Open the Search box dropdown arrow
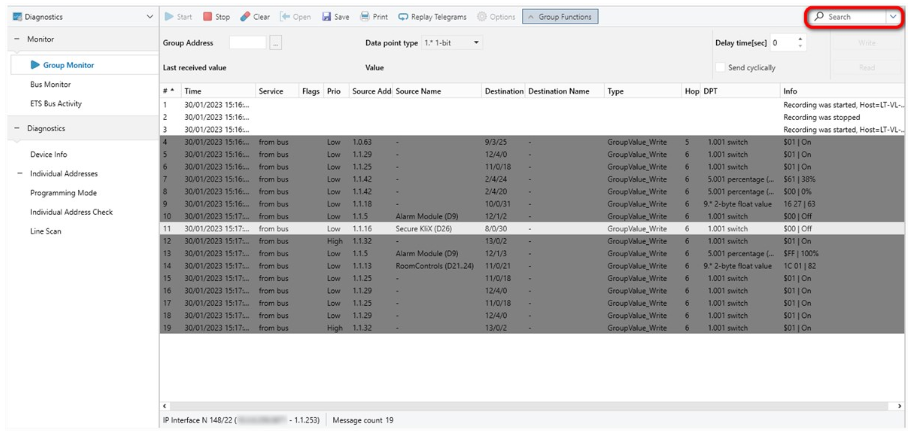Screen dimensions: 920x441 coord(893,17)
